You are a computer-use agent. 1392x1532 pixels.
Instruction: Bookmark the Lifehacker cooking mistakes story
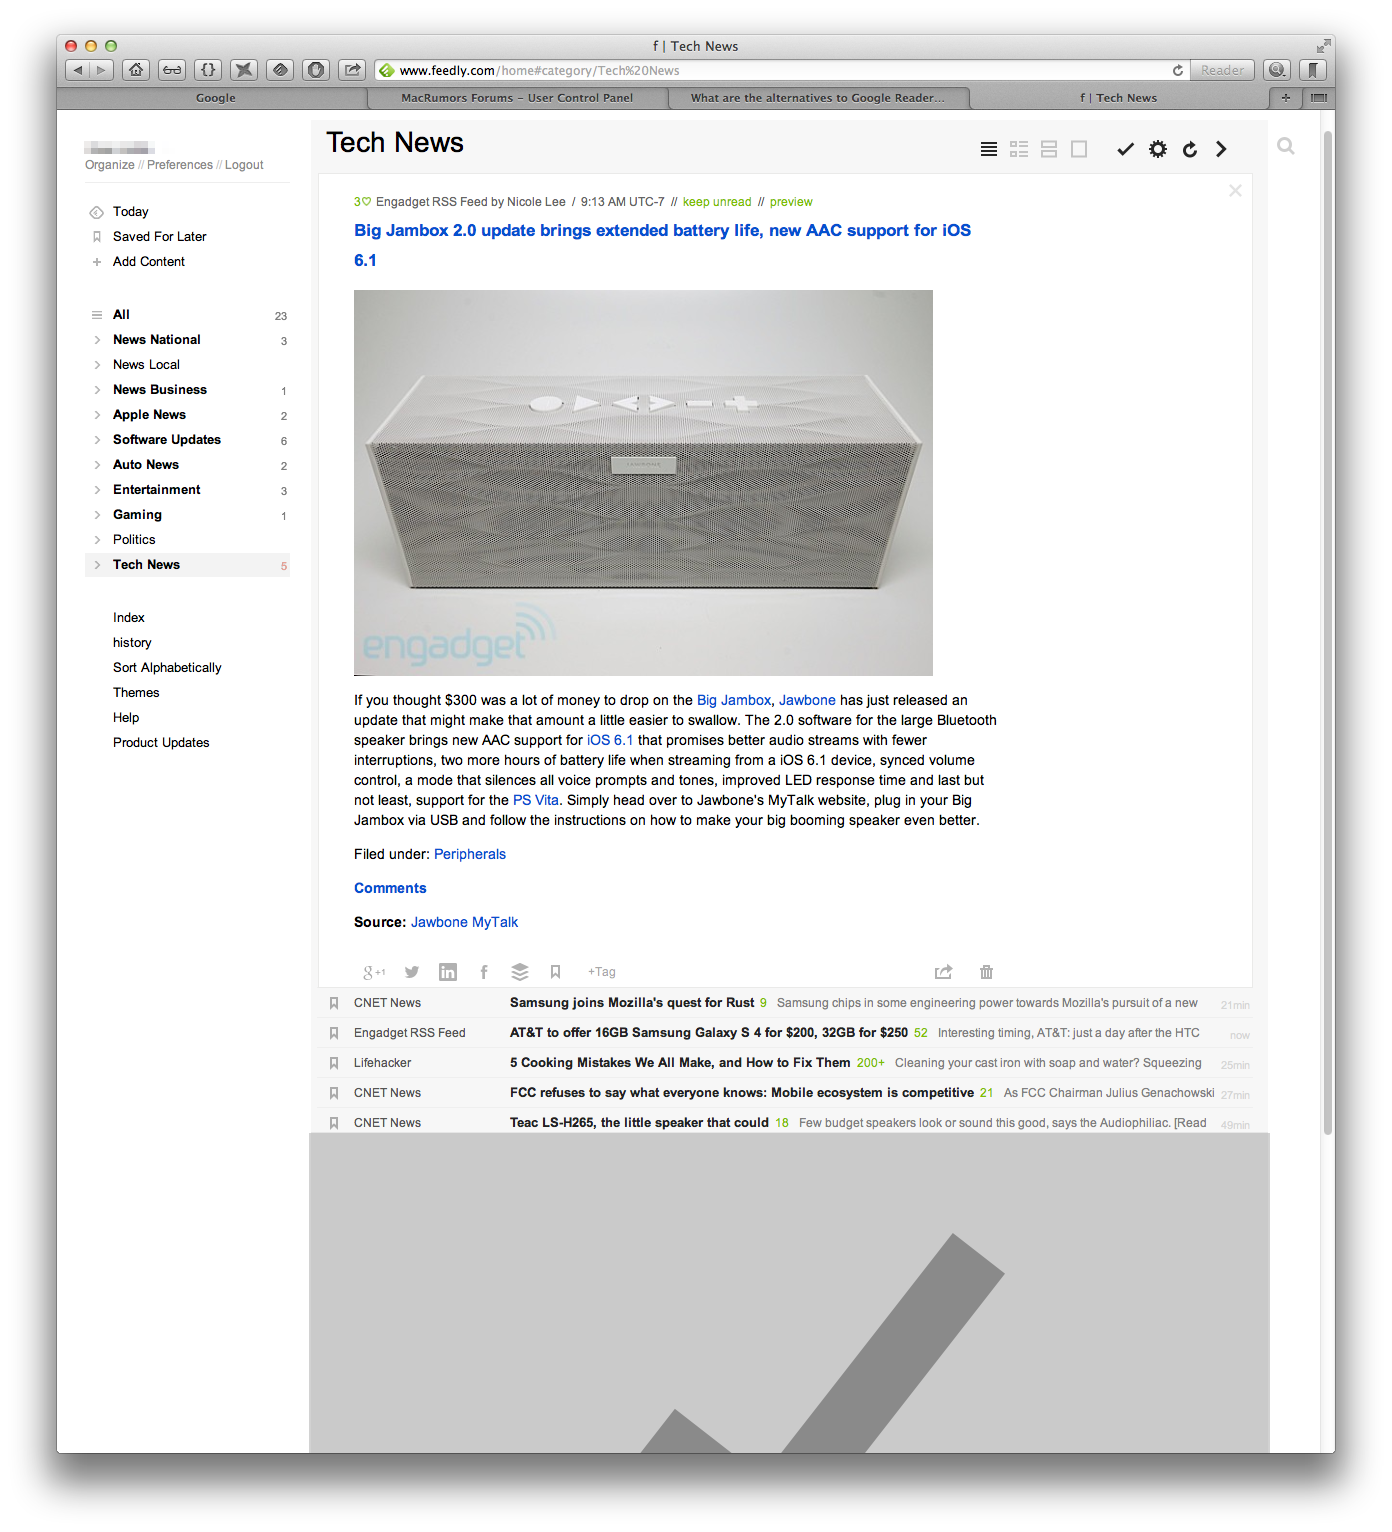click(x=334, y=1063)
